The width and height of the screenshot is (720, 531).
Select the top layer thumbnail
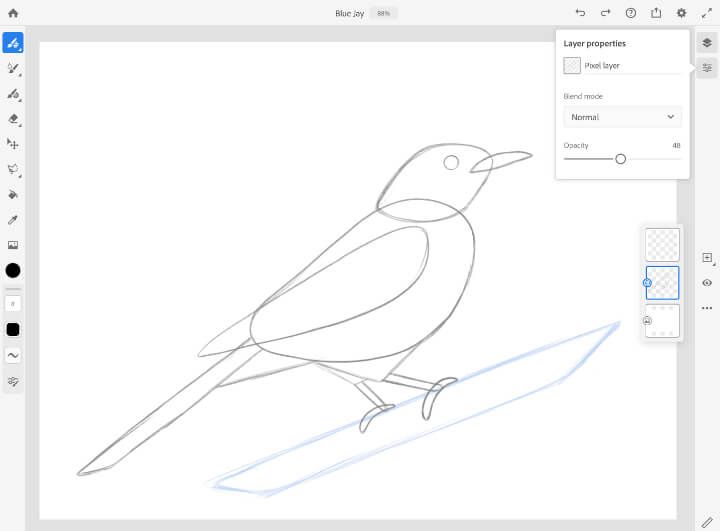pos(662,245)
